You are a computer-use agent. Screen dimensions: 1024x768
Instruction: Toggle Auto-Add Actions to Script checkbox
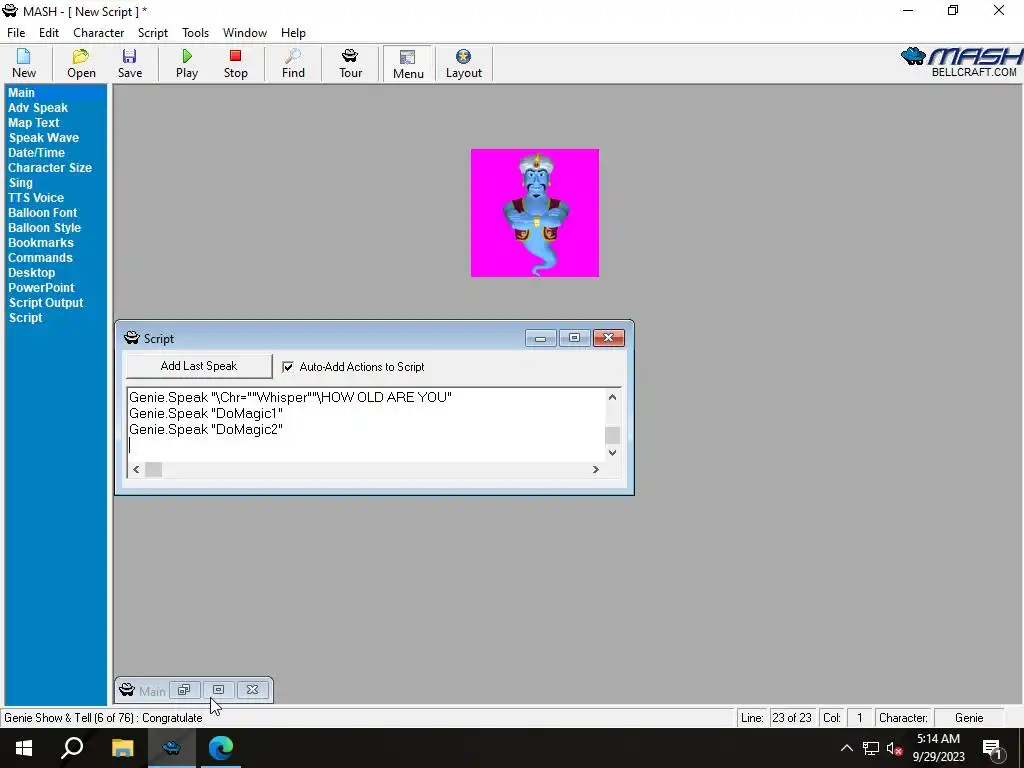288,367
